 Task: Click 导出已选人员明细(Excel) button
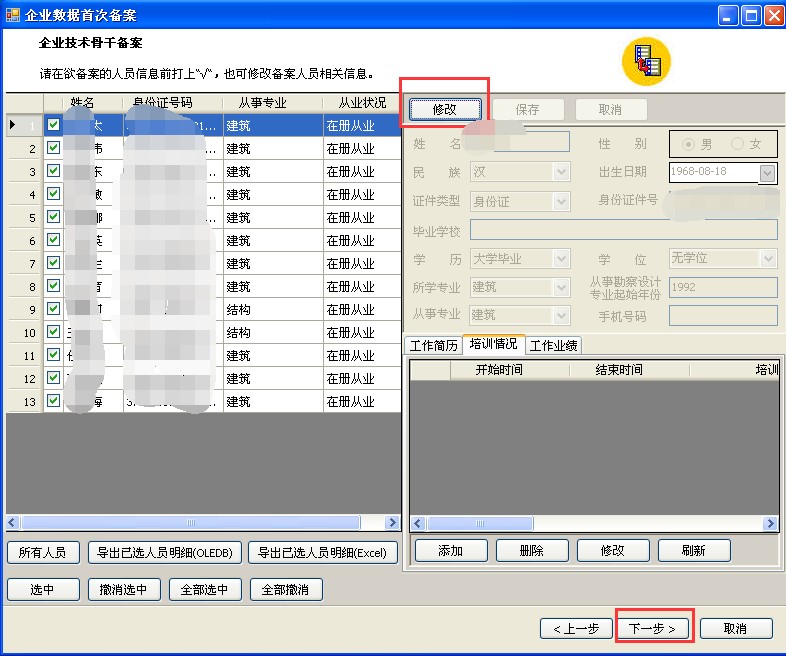323,552
